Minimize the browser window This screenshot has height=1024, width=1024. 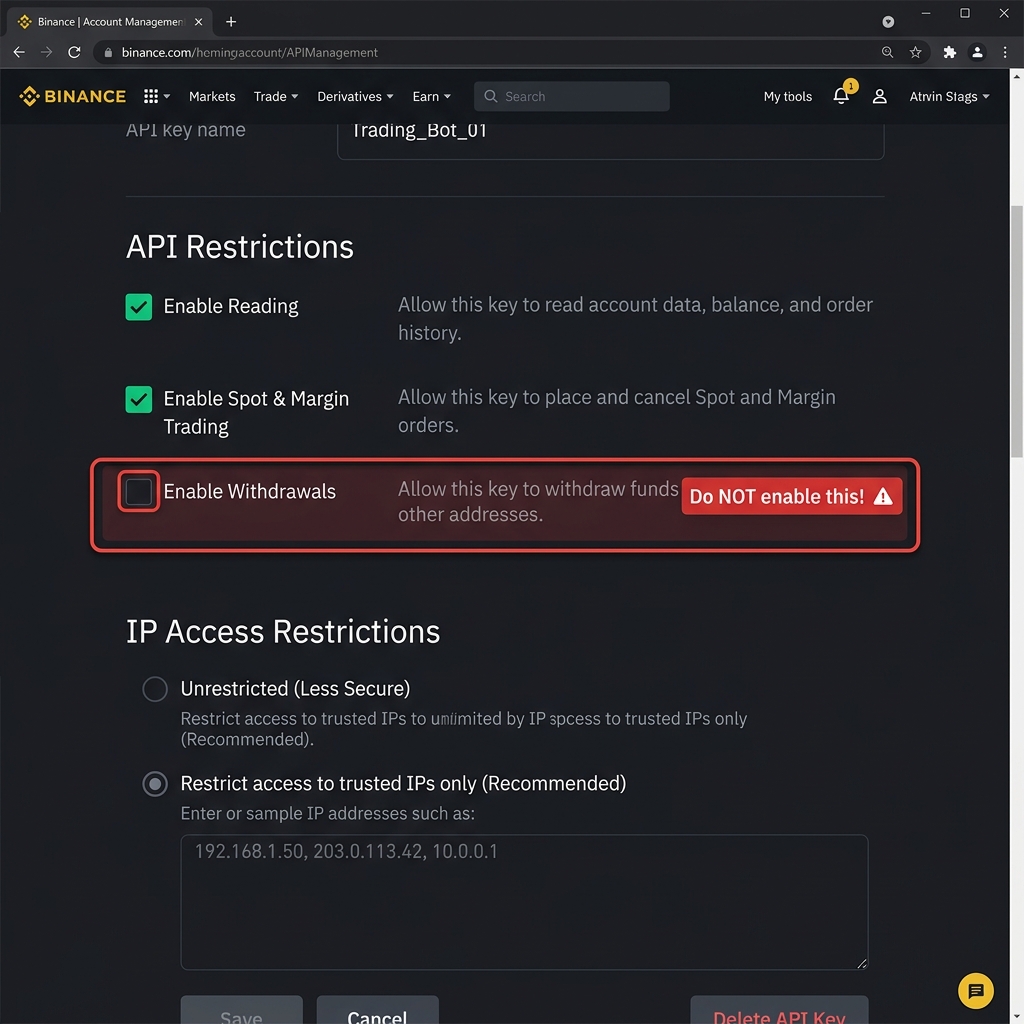925,13
